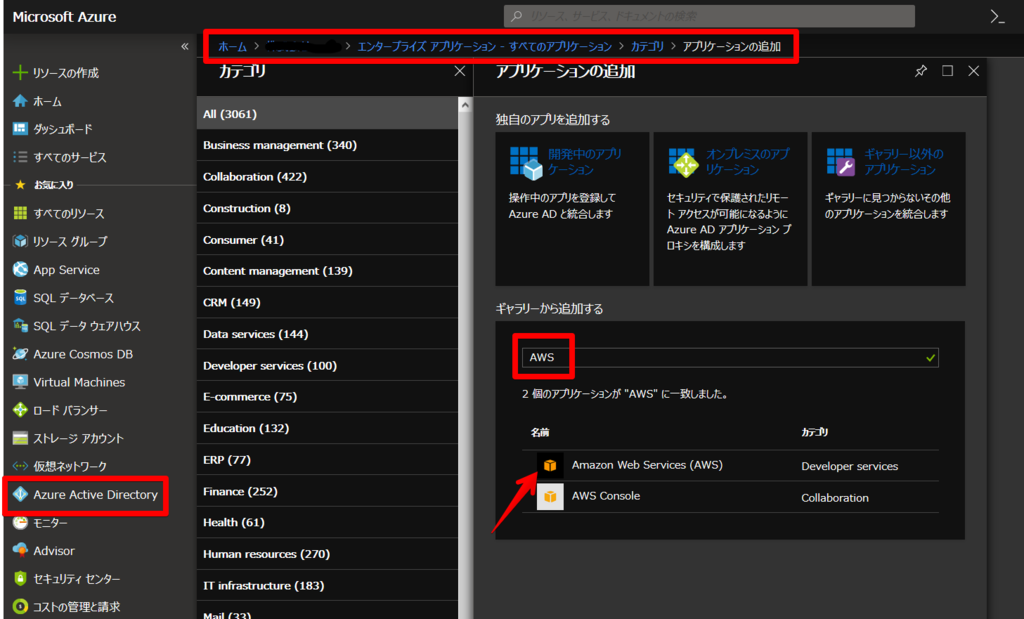
Task: Collapse the left sidebar with double chevron
Action: click(185, 46)
